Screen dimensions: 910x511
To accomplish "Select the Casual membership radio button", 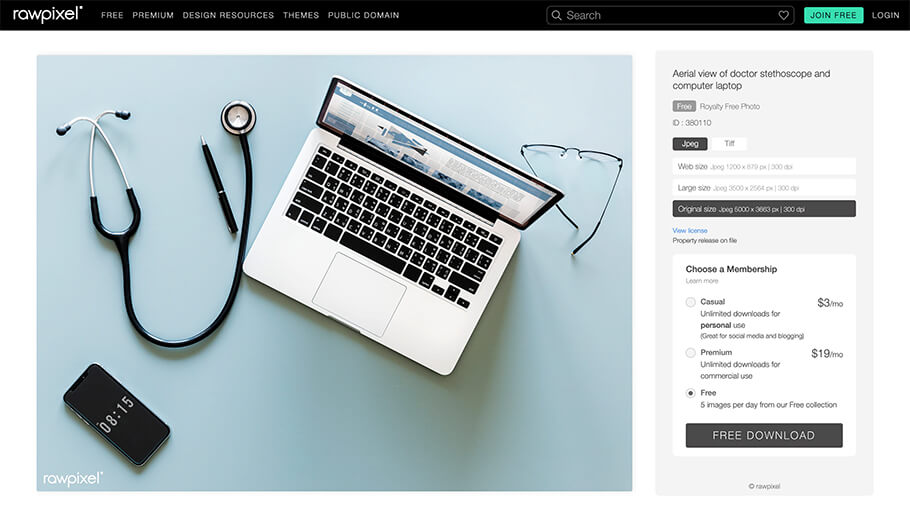I will (x=690, y=302).
